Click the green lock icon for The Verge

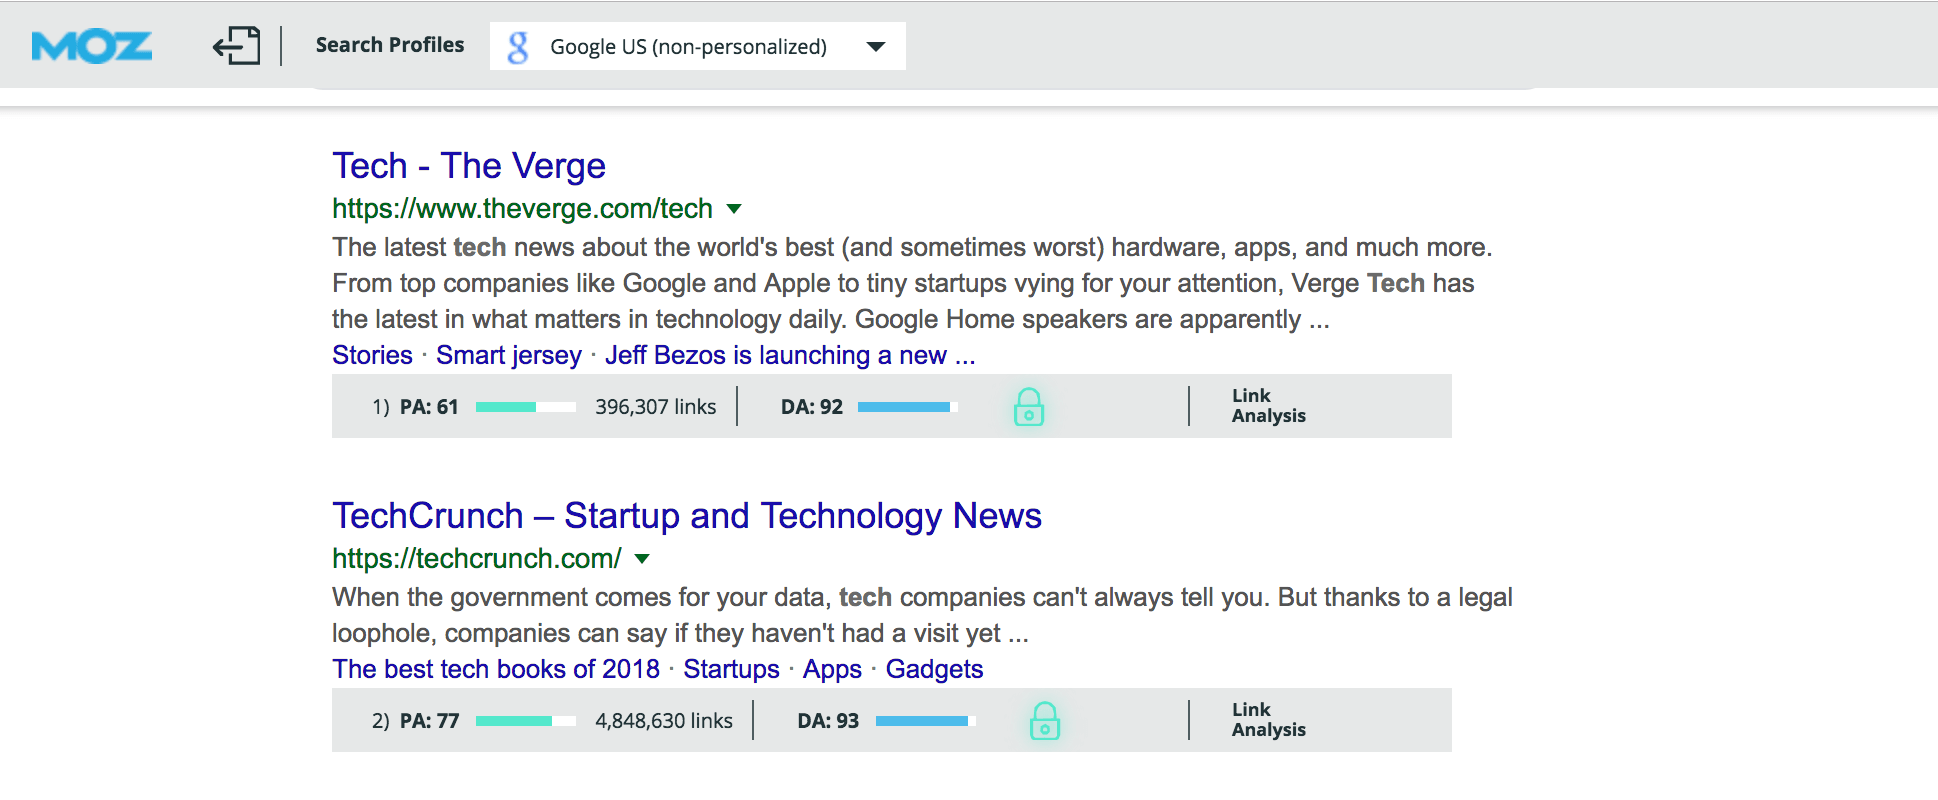point(1028,407)
